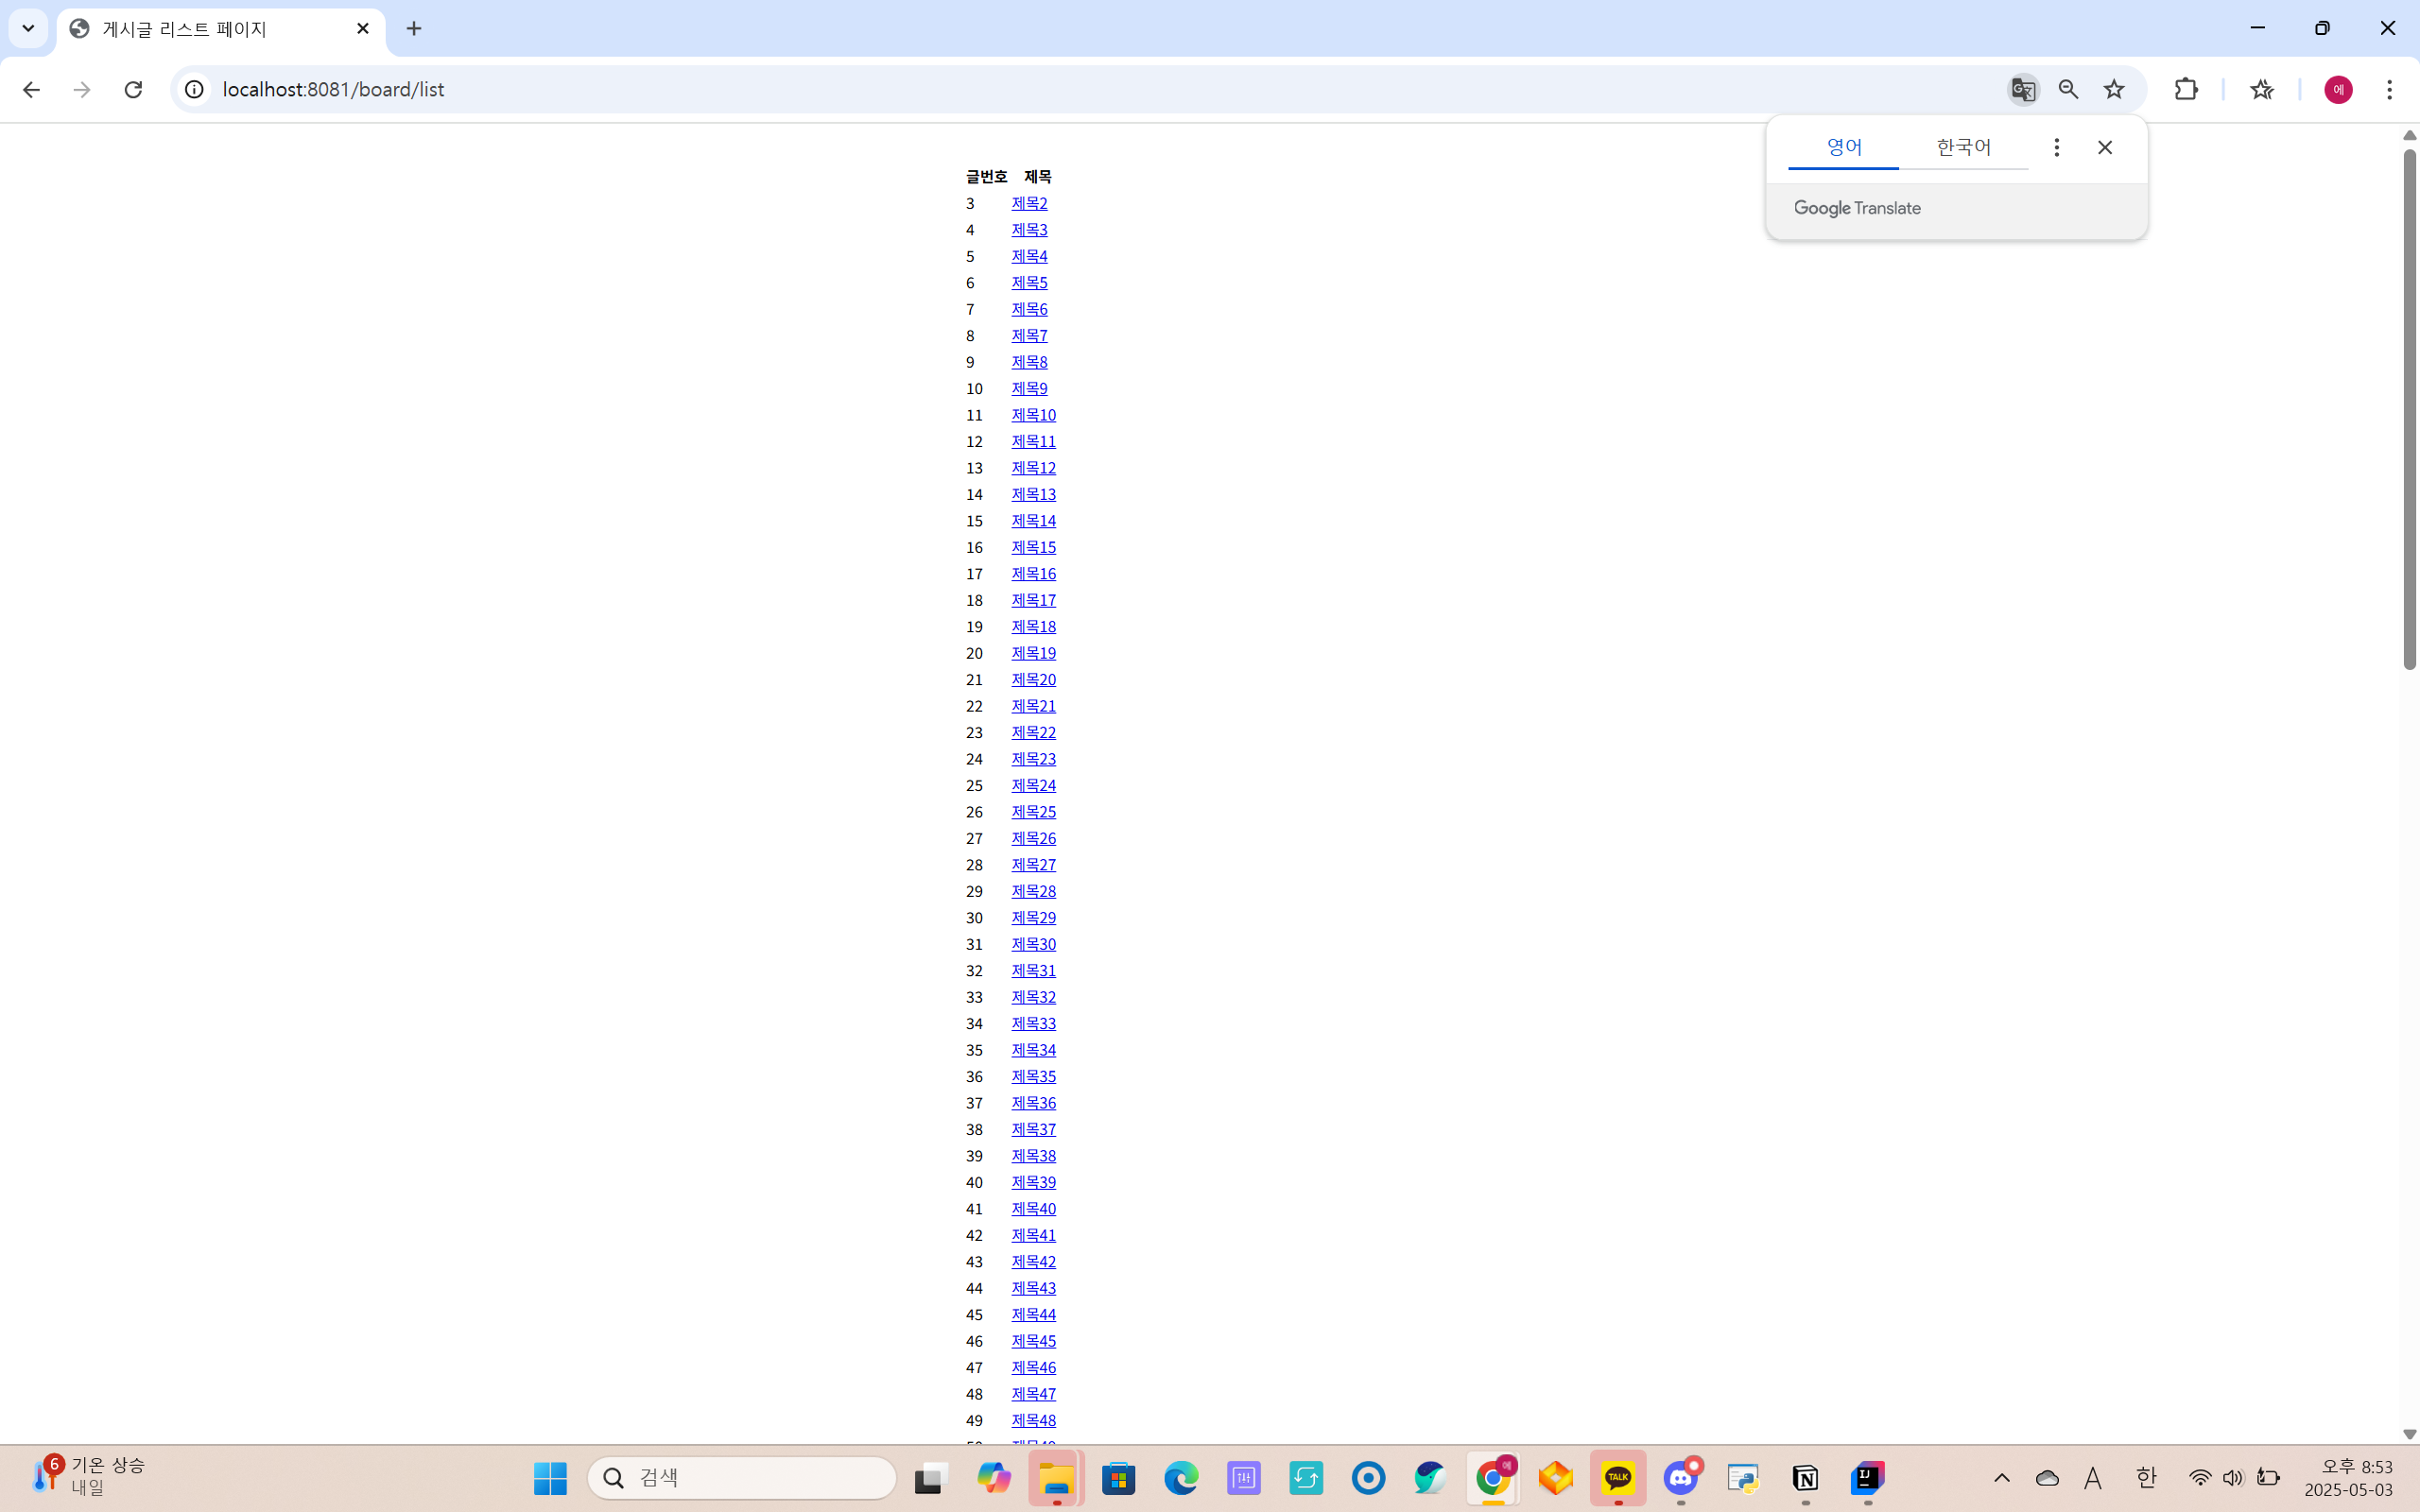Screen dimensions: 2420x1512
Task: Open Notion from the taskbar
Action: 1805,1477
